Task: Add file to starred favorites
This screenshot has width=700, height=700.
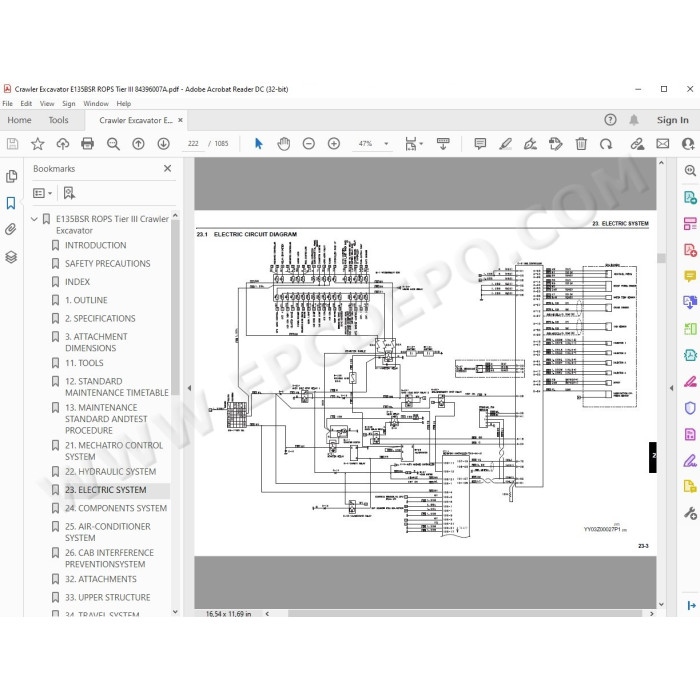Action: [x=38, y=144]
